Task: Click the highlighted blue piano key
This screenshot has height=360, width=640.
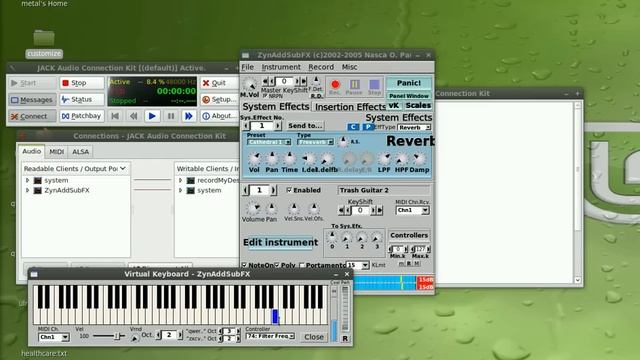Action: pos(275,316)
